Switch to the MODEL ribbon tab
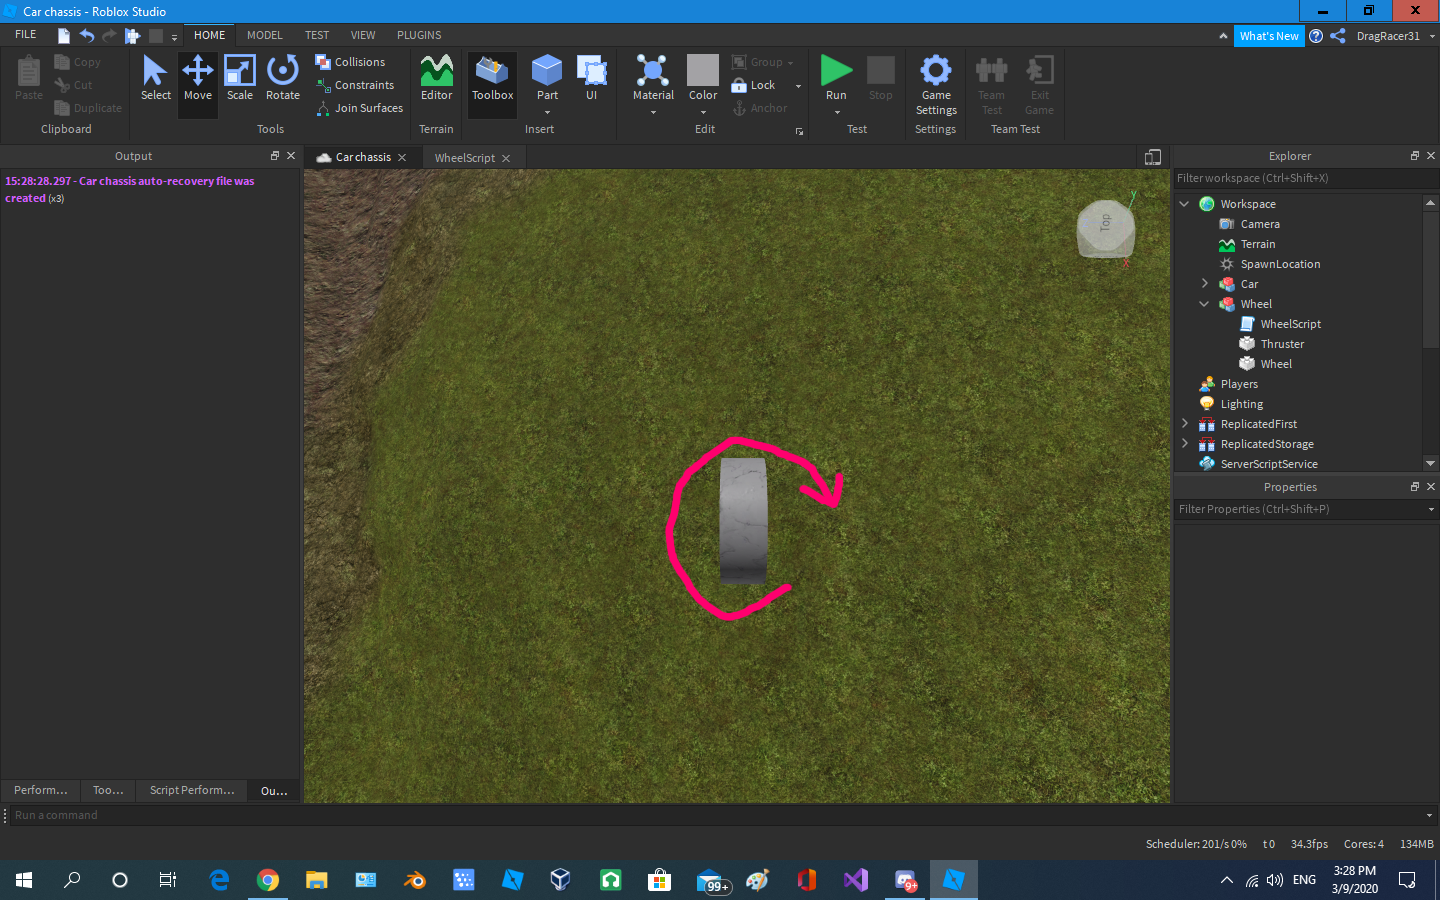The image size is (1440, 900). tap(264, 34)
